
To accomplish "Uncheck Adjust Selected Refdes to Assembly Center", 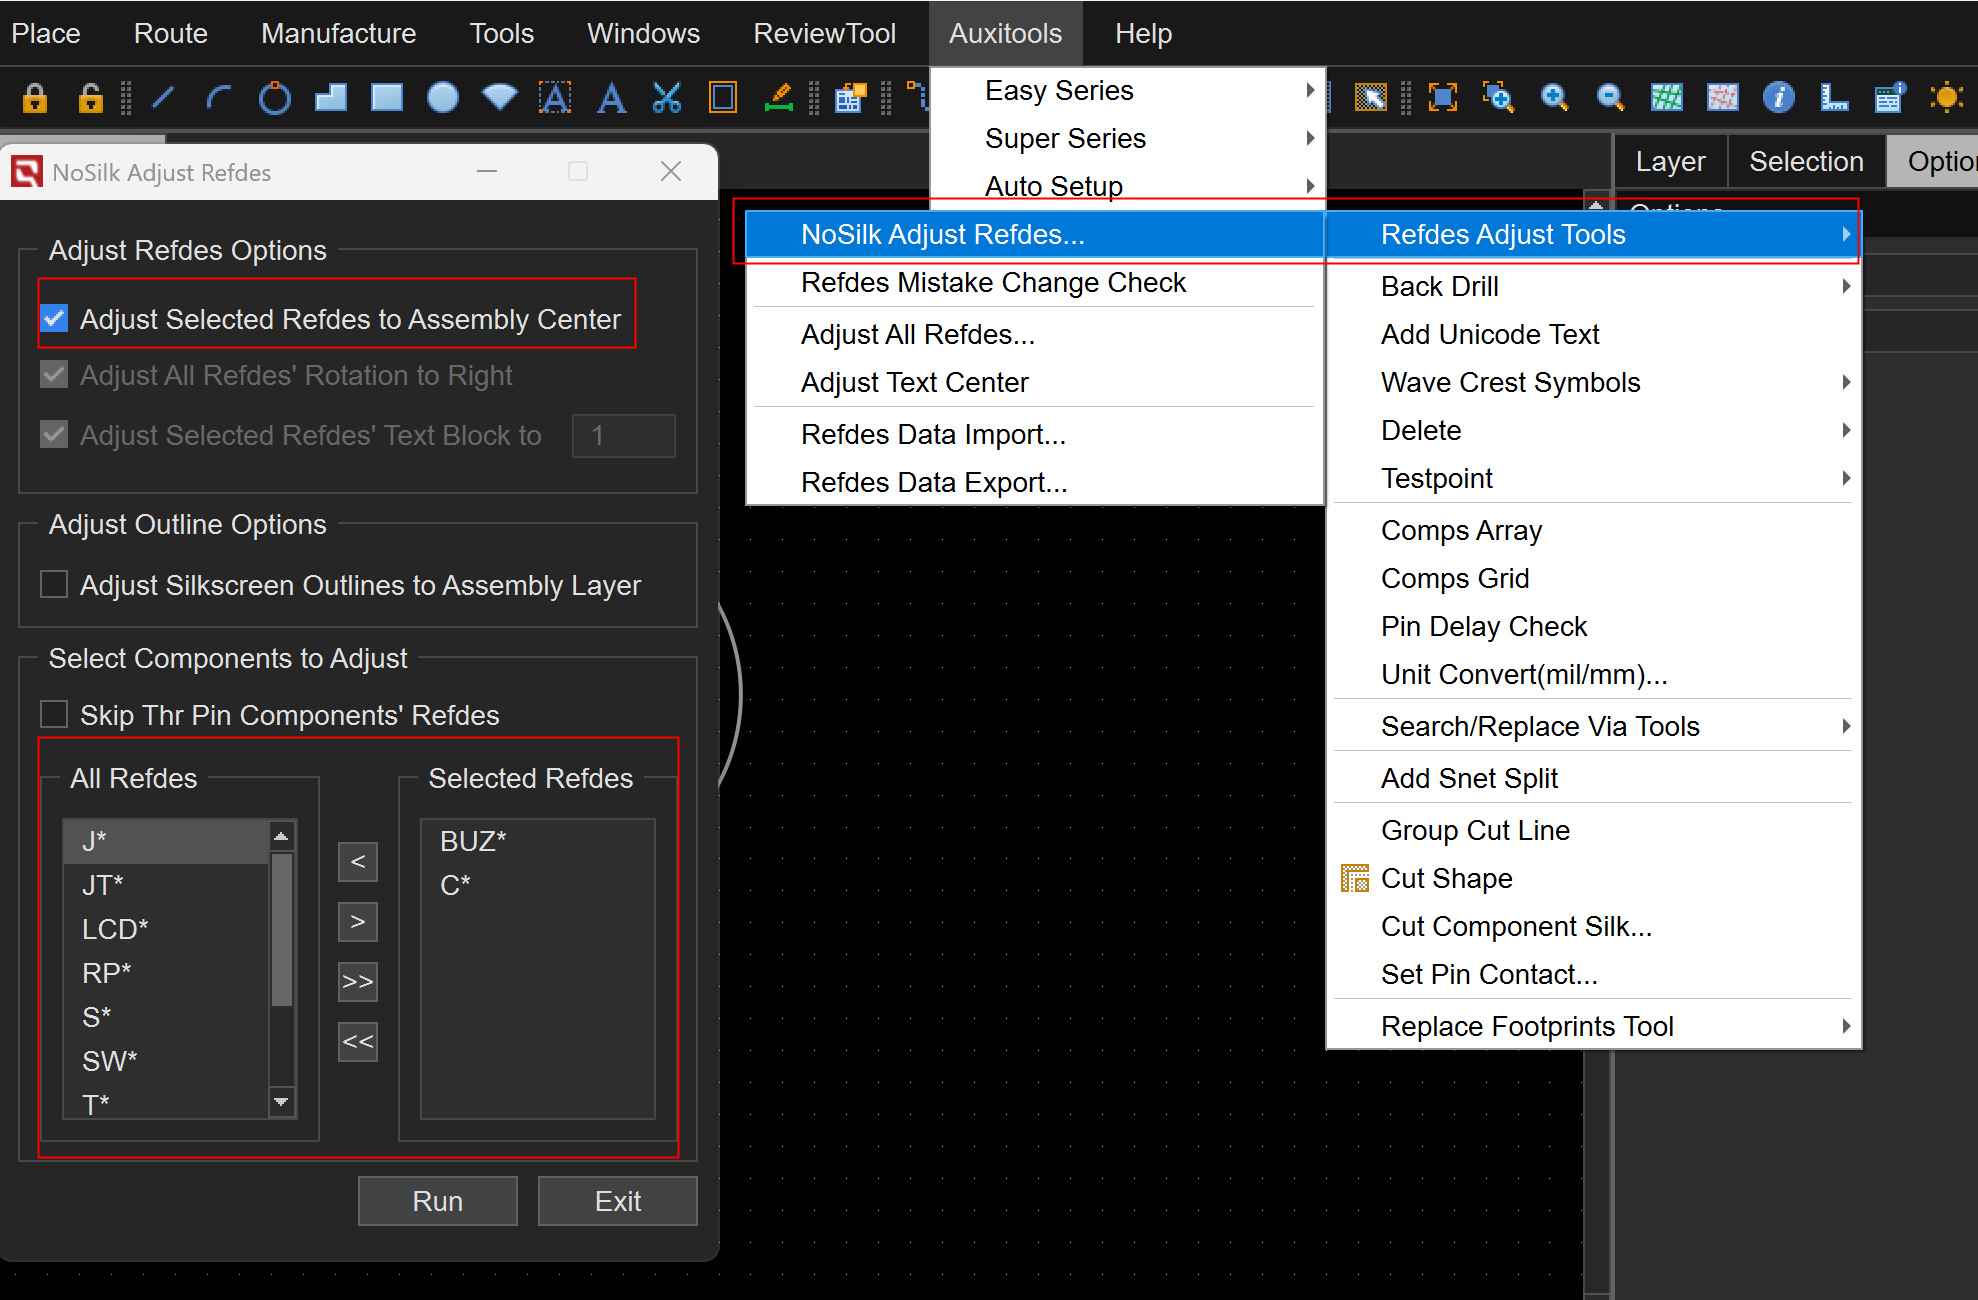I will pyautogui.click(x=54, y=319).
